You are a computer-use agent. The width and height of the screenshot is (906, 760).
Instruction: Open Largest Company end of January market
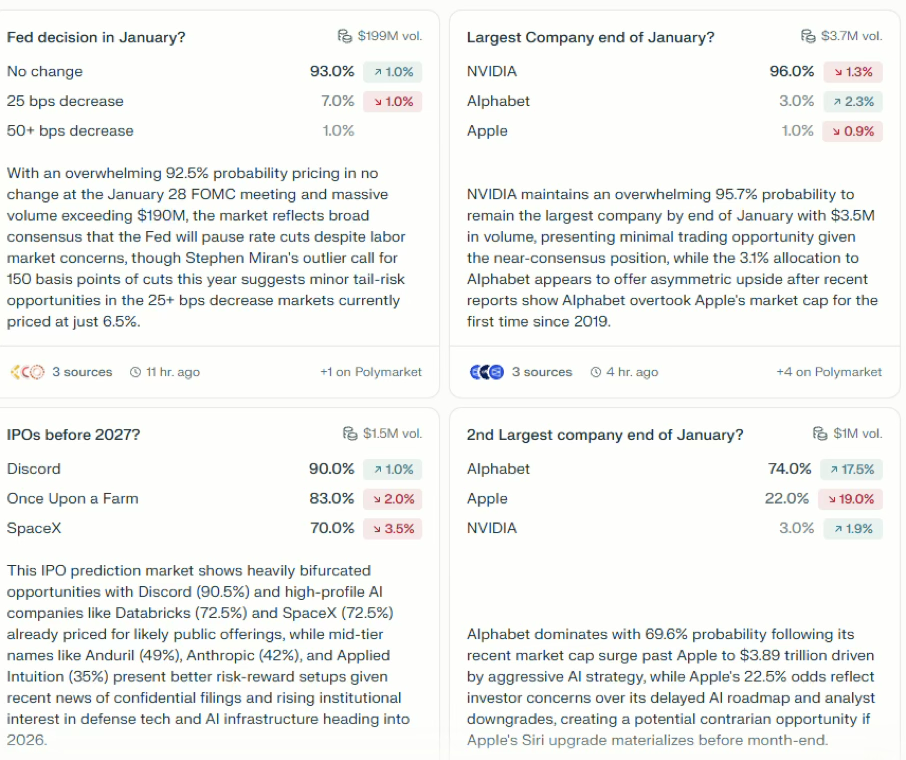click(x=590, y=37)
